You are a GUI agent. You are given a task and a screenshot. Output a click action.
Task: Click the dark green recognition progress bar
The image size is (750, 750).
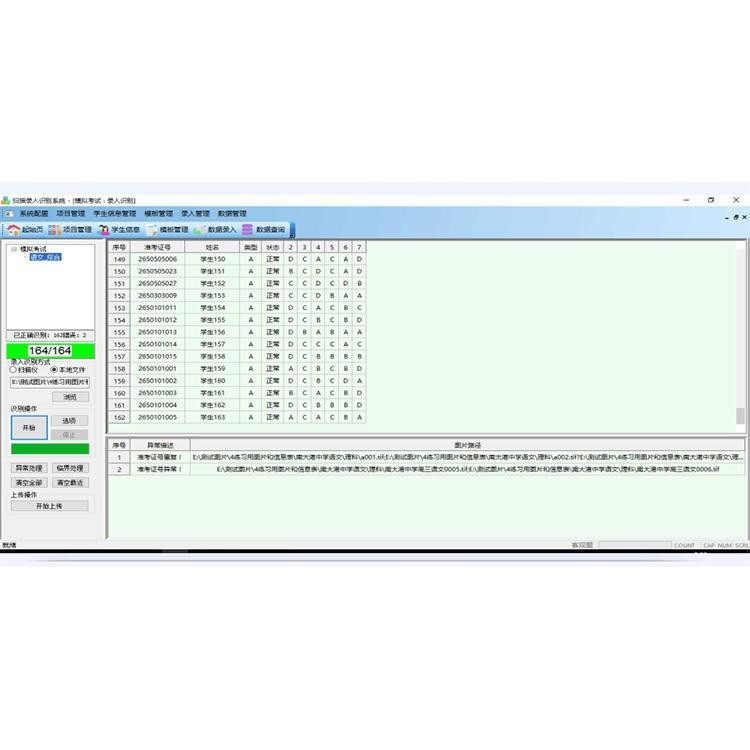(50, 449)
